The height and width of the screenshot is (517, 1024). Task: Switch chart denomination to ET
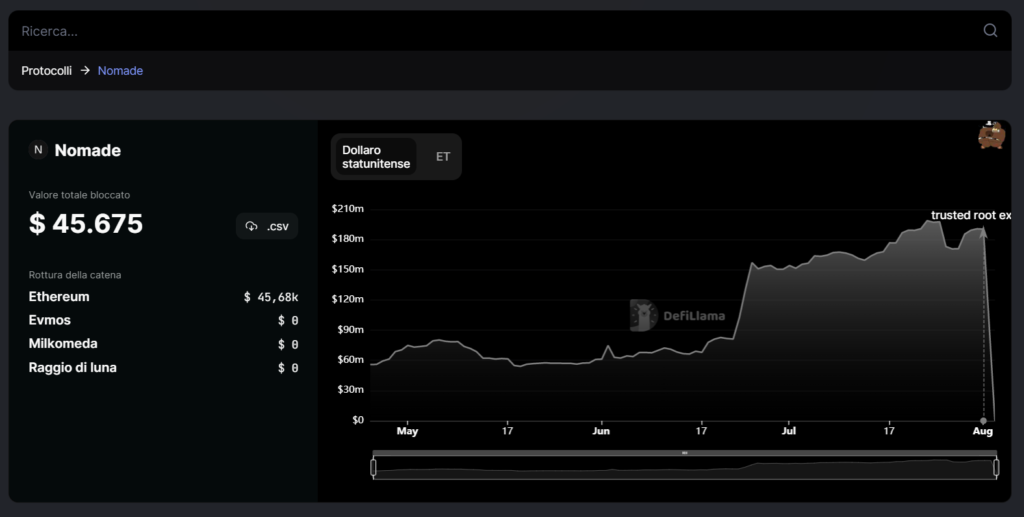[443, 157]
